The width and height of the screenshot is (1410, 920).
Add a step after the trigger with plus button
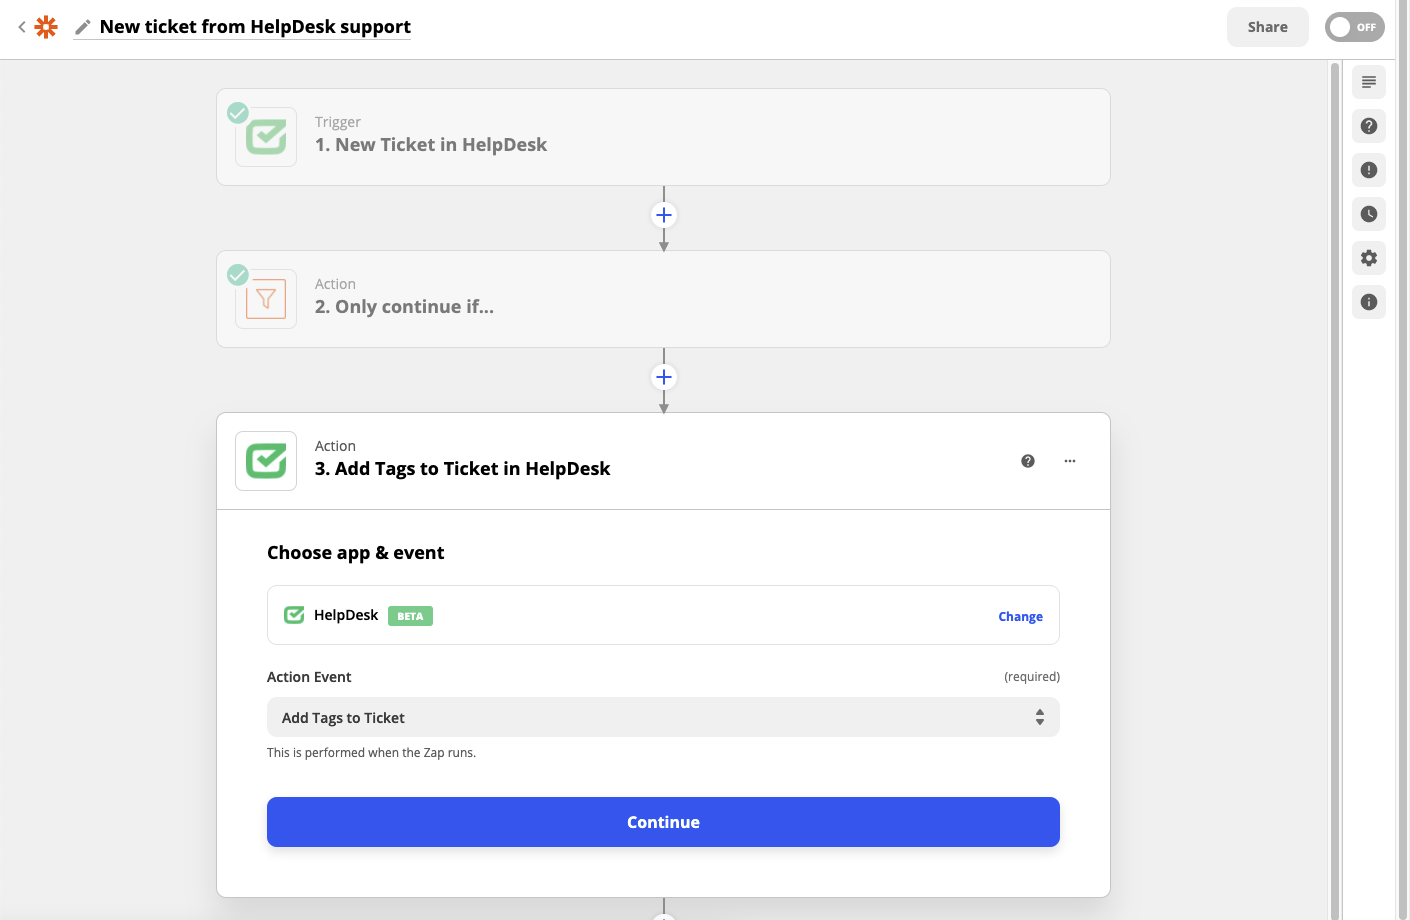point(664,215)
